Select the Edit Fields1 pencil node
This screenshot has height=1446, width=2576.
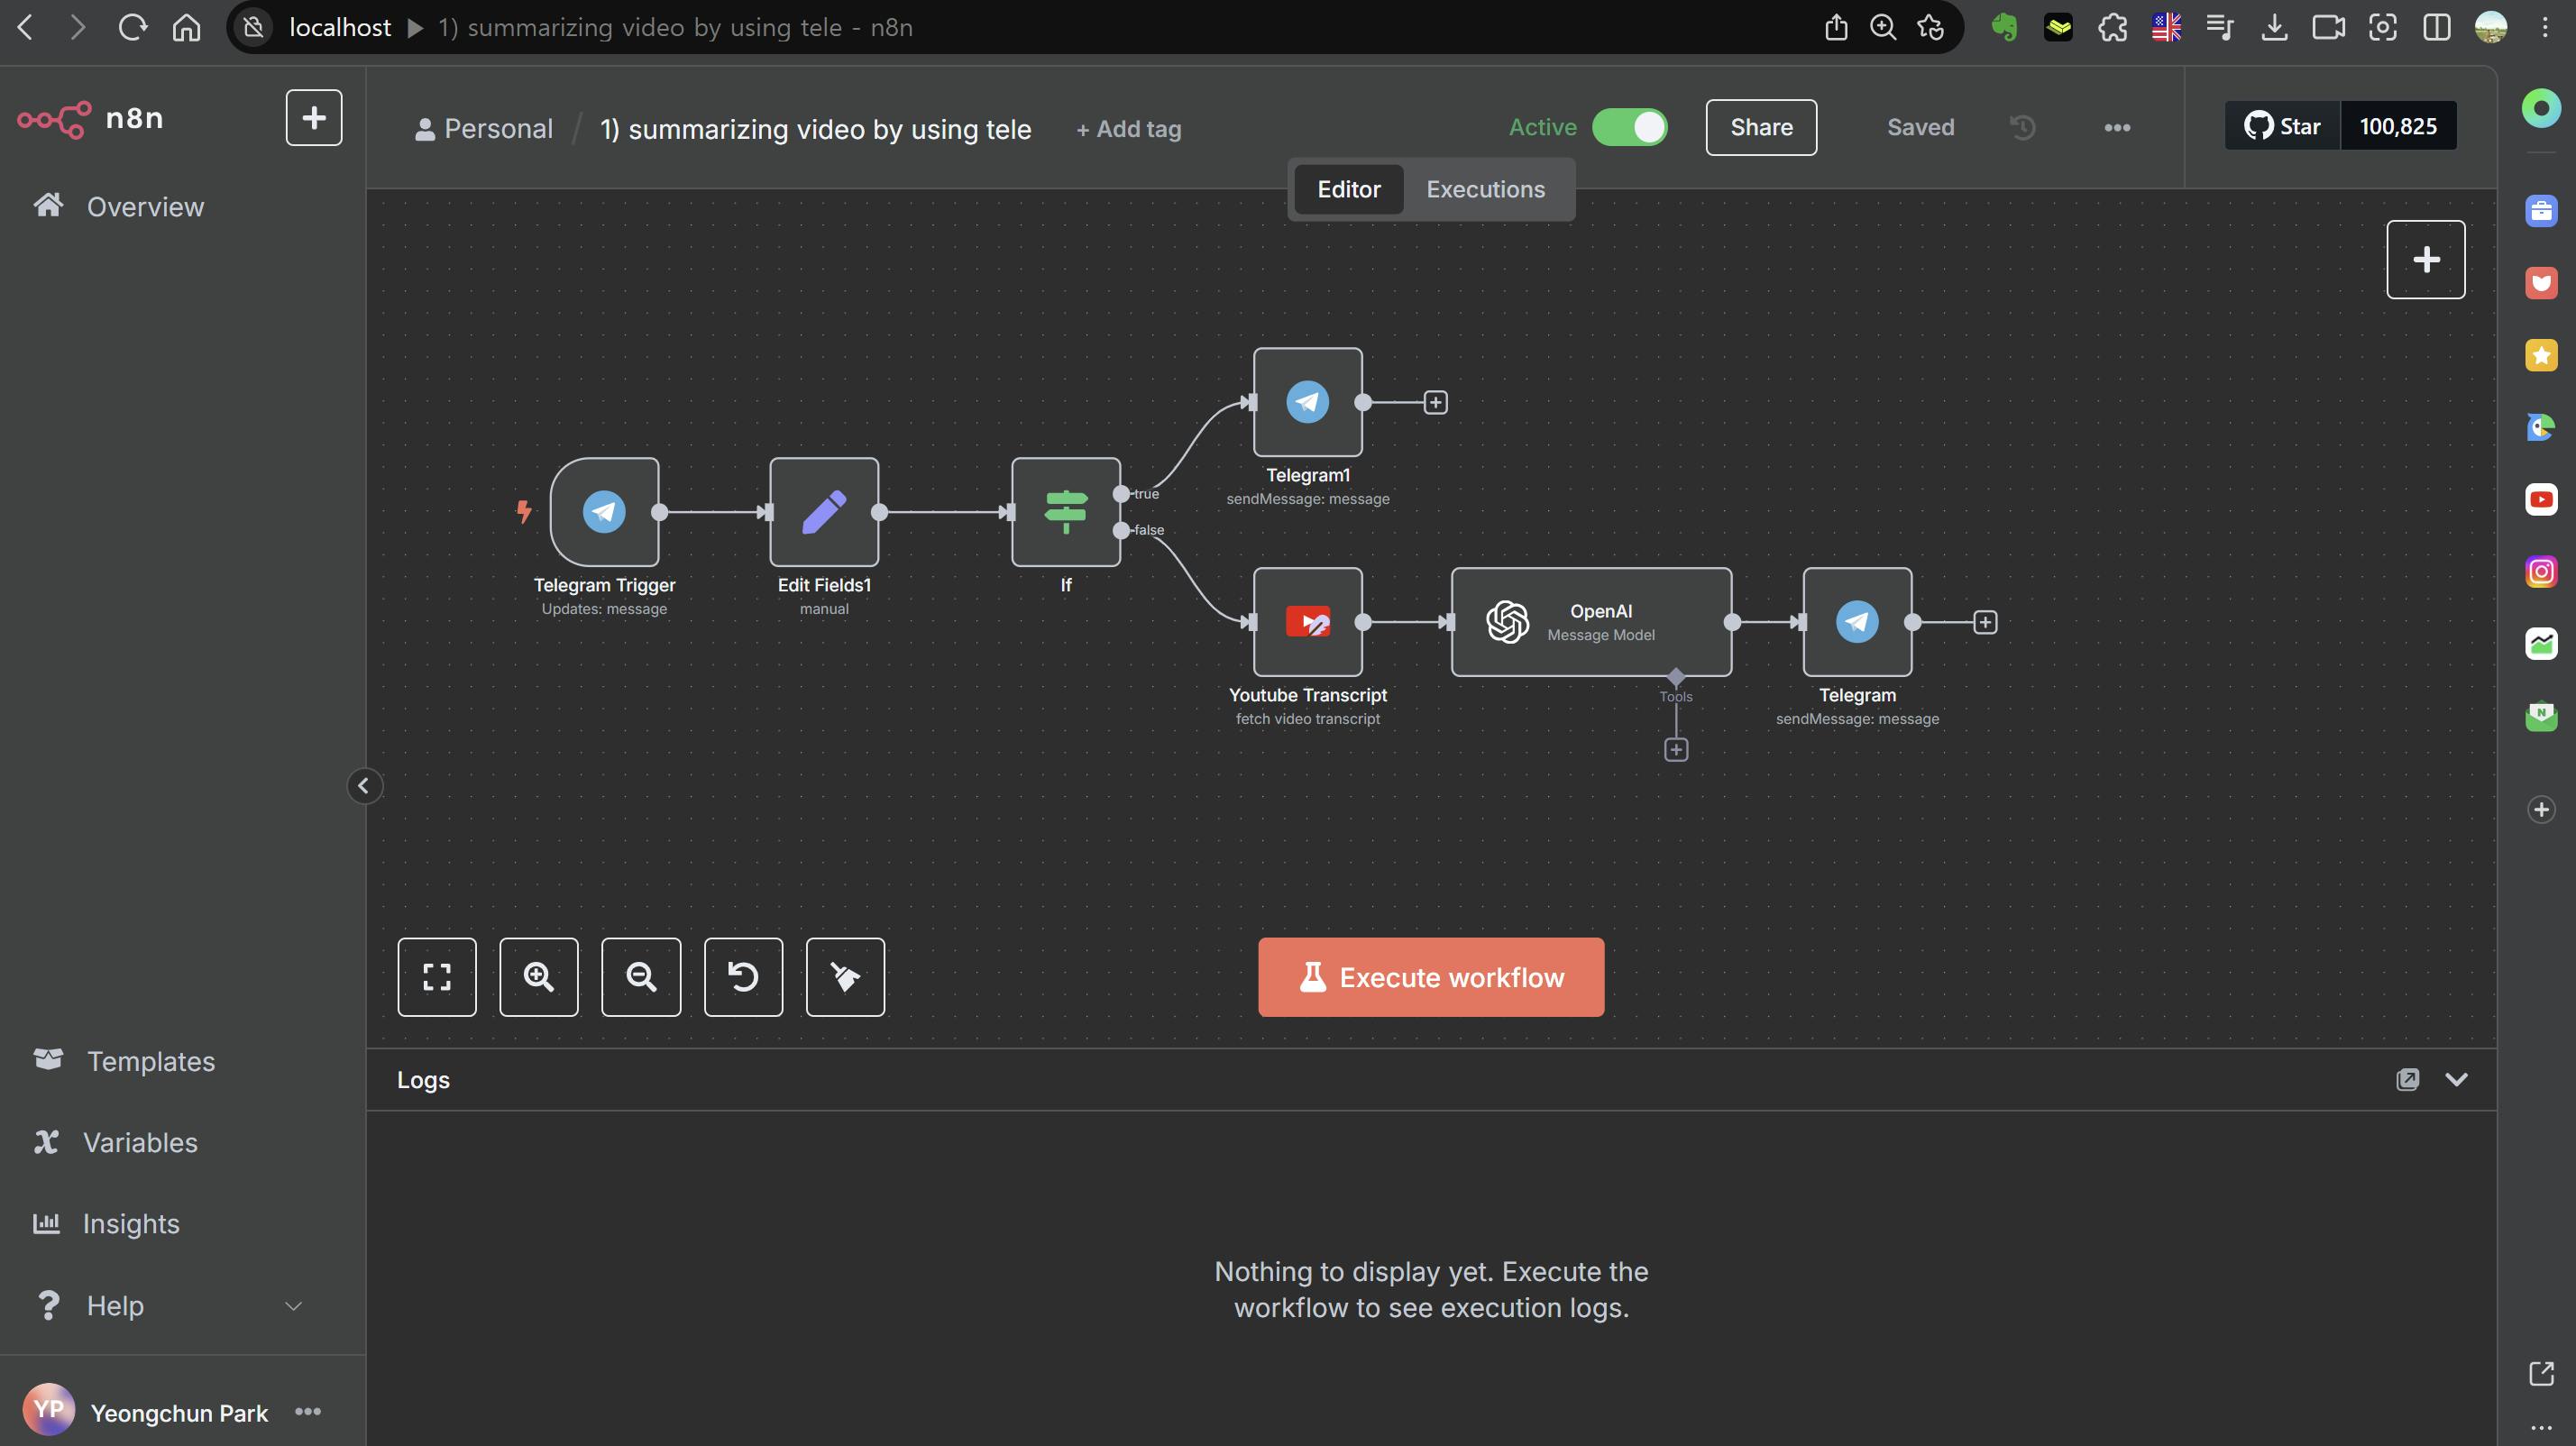click(x=824, y=512)
